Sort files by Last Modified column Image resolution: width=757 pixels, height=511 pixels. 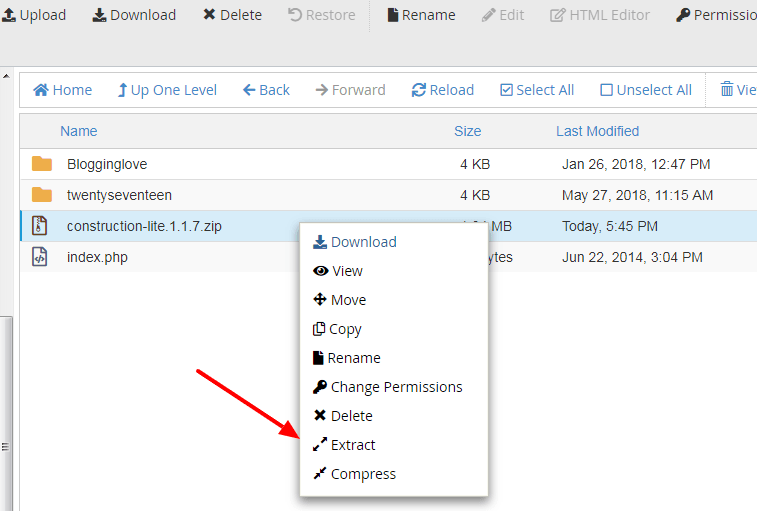[x=597, y=131]
